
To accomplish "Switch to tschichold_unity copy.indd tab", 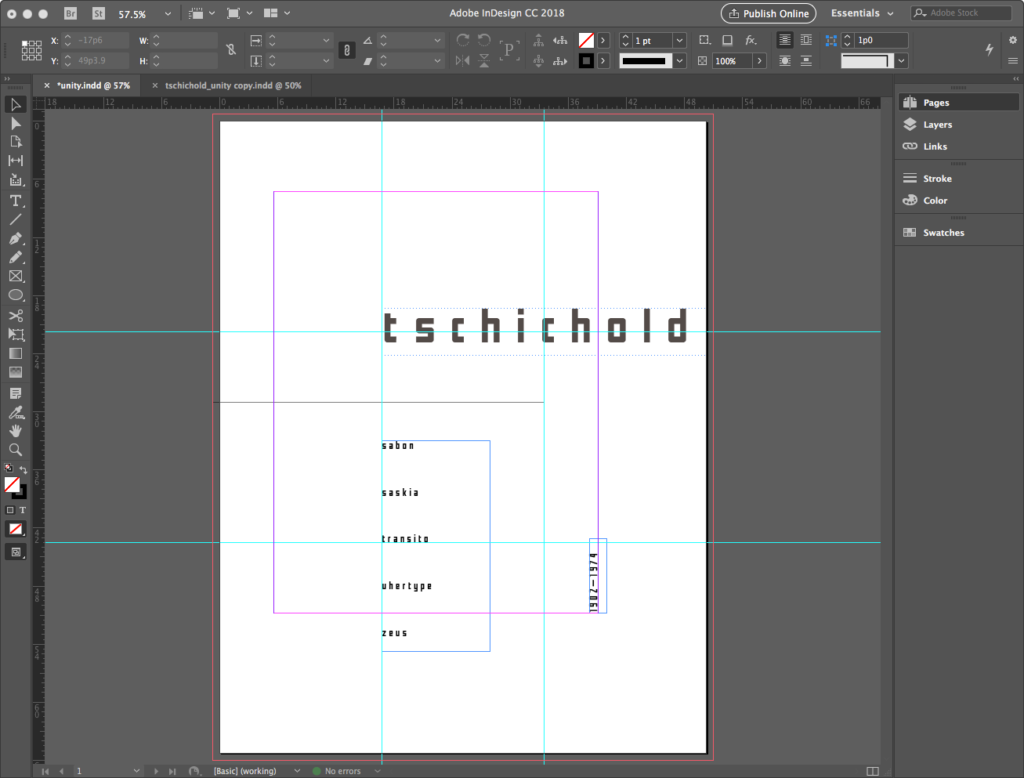I will pos(233,86).
